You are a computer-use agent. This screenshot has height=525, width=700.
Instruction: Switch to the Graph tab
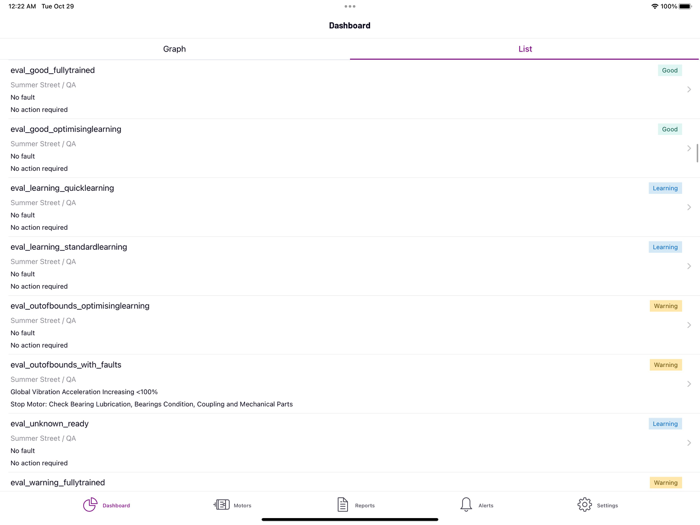pyautogui.click(x=175, y=49)
